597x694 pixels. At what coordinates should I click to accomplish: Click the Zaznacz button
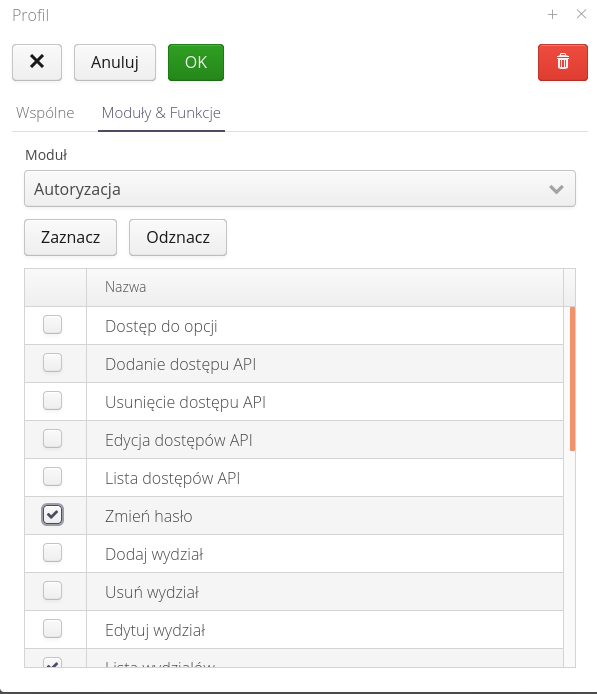70,237
